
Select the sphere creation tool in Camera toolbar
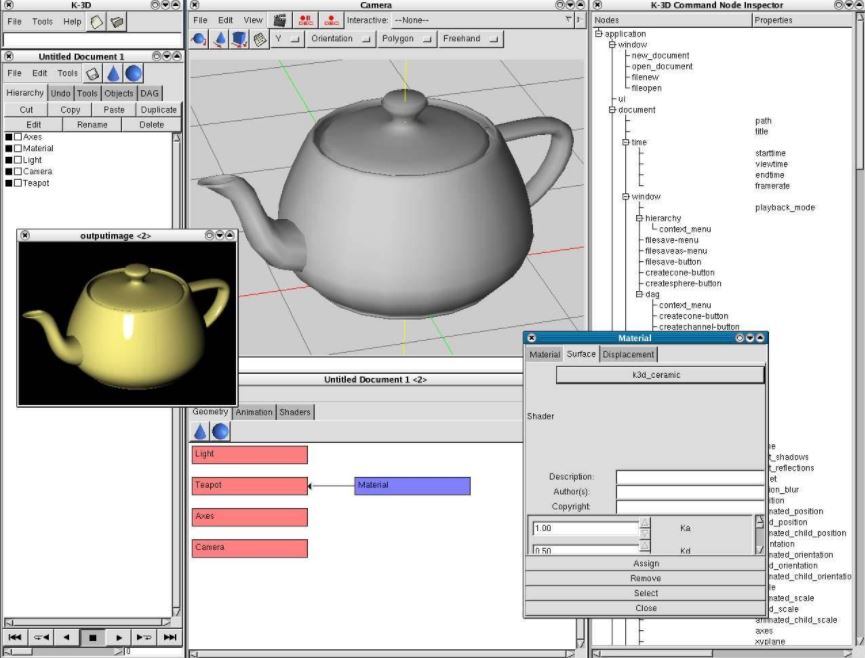click(x=199, y=40)
